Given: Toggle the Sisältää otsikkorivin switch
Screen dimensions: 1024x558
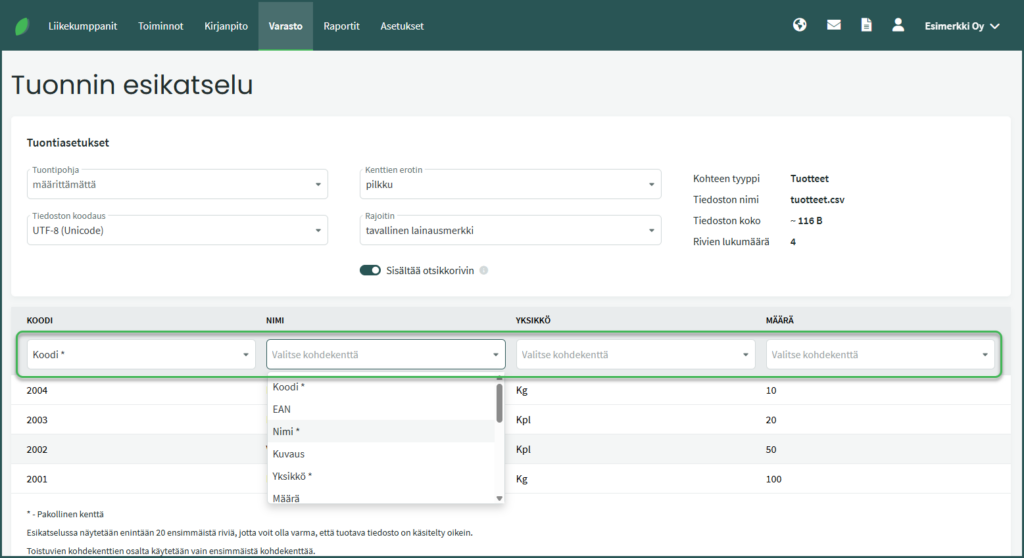Looking at the screenshot, I should point(370,271).
